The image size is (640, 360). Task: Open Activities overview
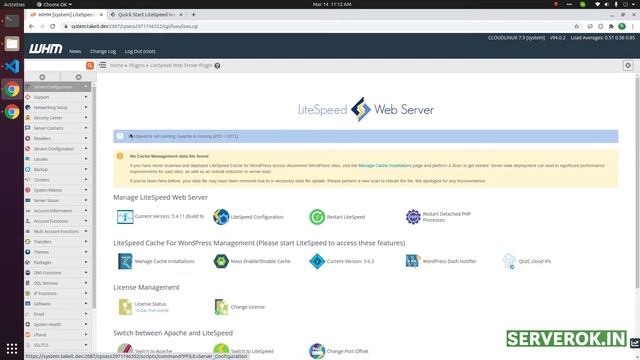[x=14, y=4]
